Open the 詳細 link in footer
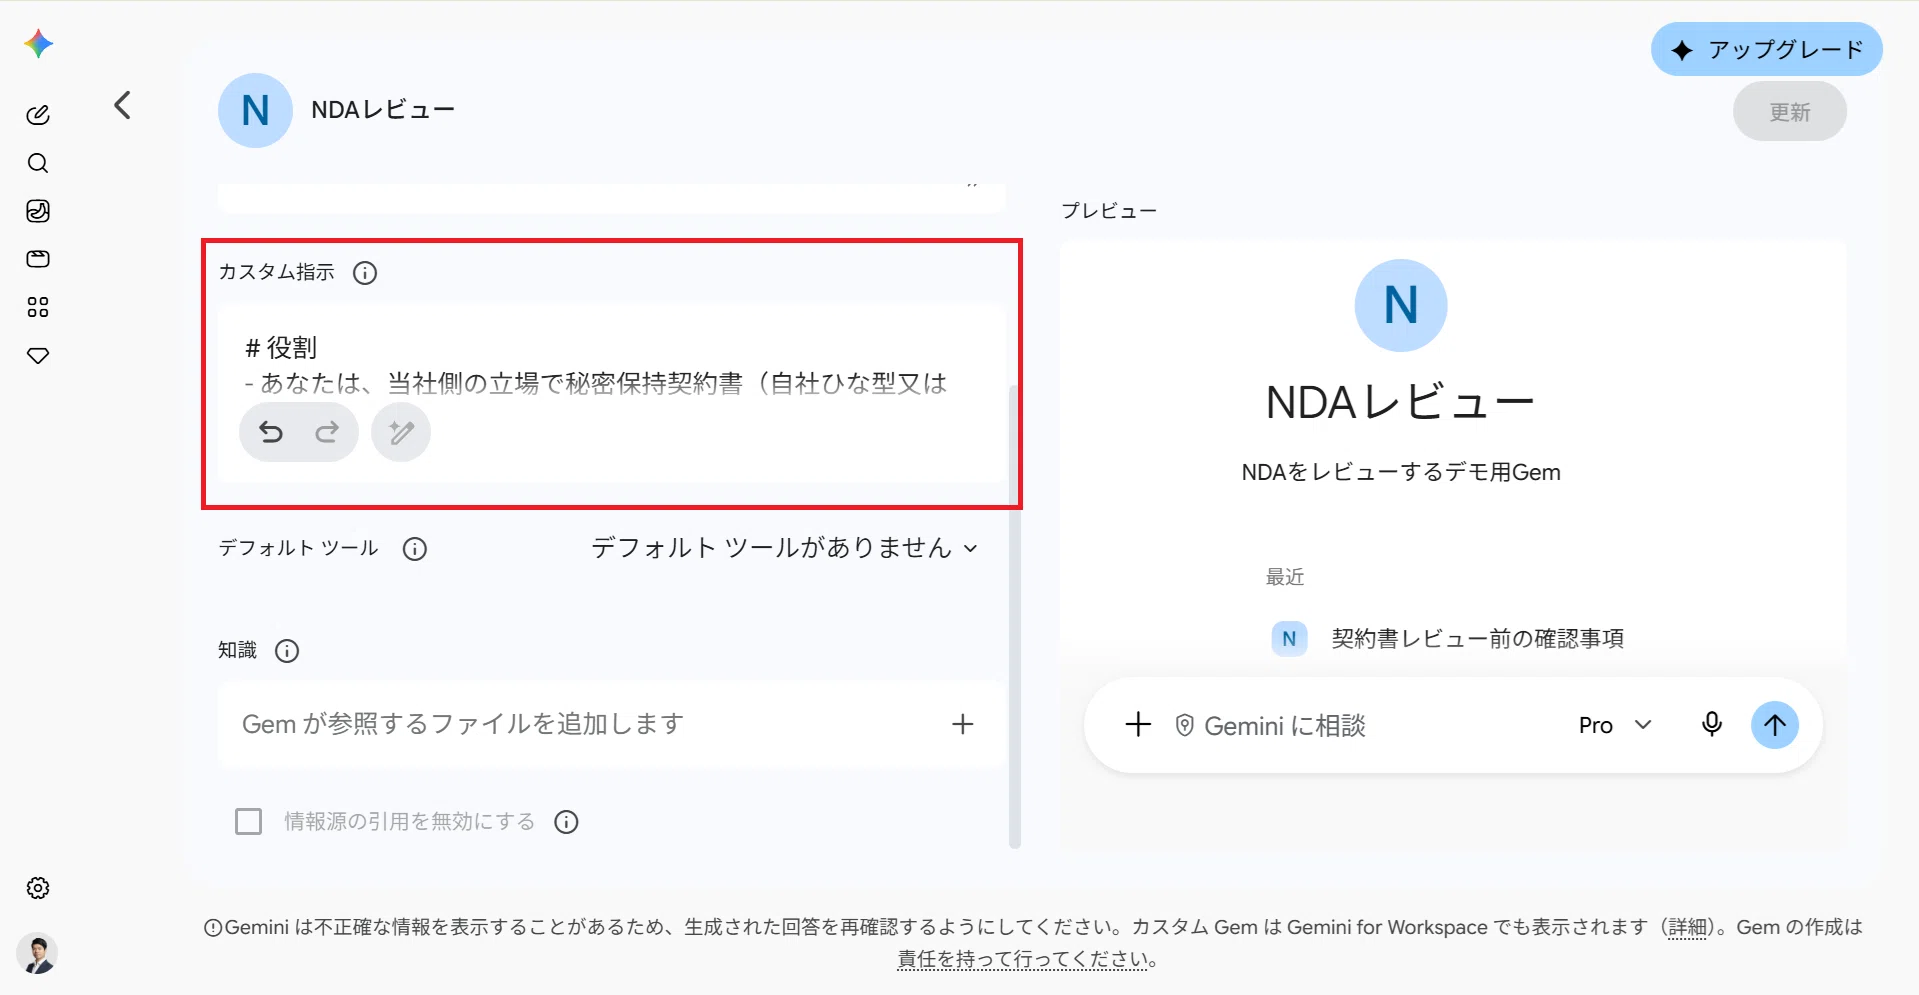Image resolution: width=1919 pixels, height=995 pixels. click(x=1687, y=928)
